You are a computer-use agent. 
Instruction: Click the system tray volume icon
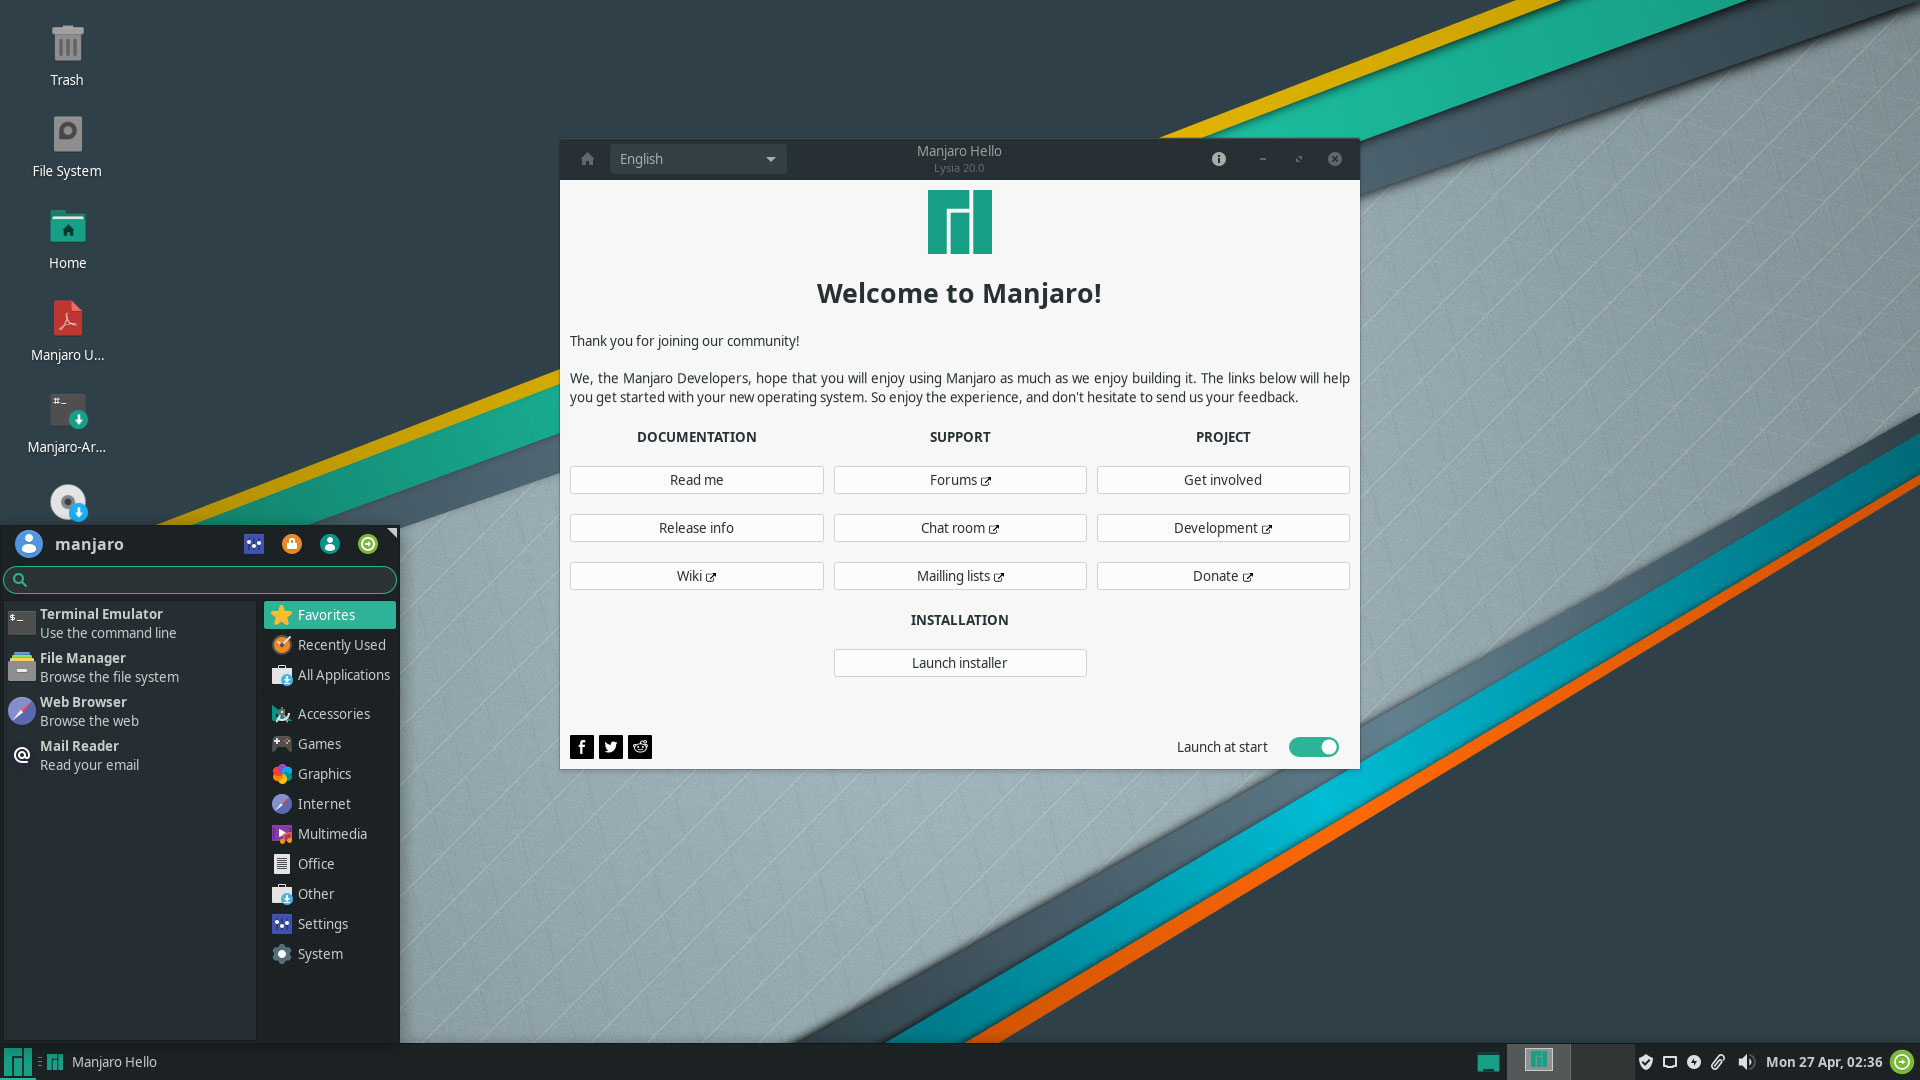(x=1746, y=1062)
